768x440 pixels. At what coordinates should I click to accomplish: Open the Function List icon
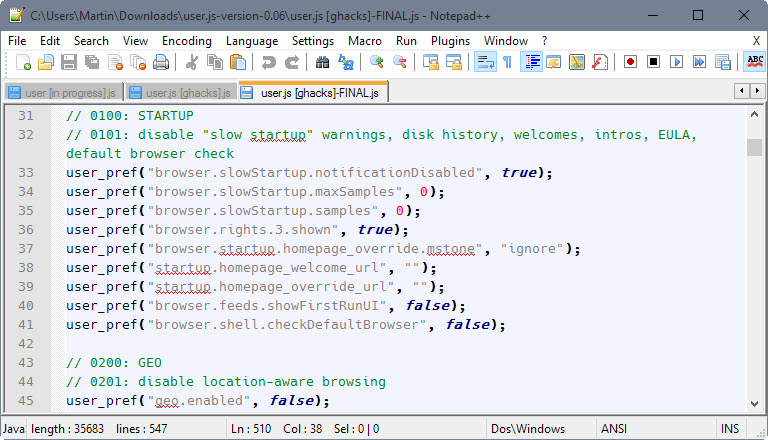click(600, 62)
